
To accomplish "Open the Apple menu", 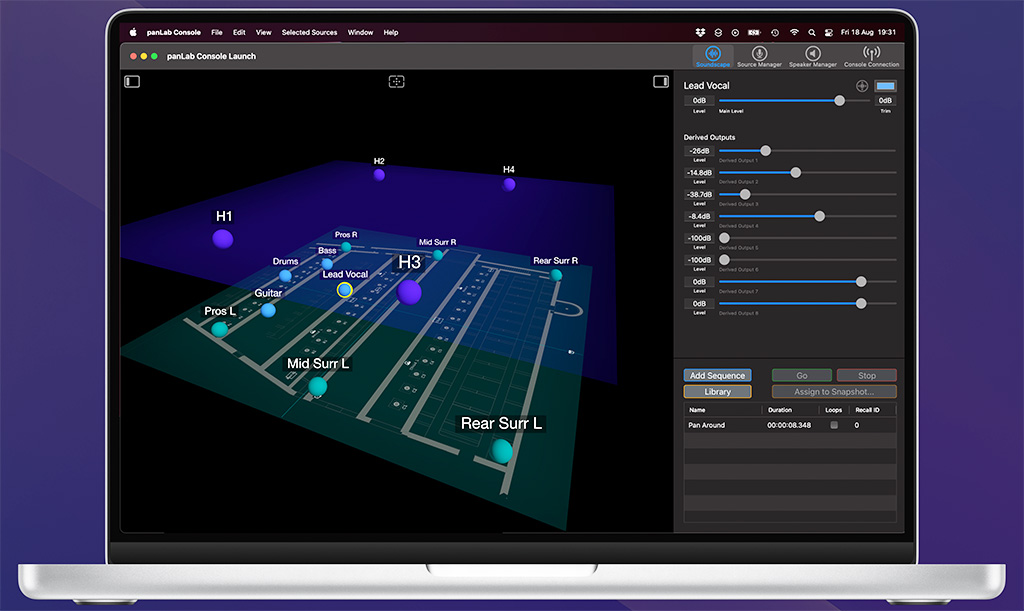I will pyautogui.click(x=133, y=32).
